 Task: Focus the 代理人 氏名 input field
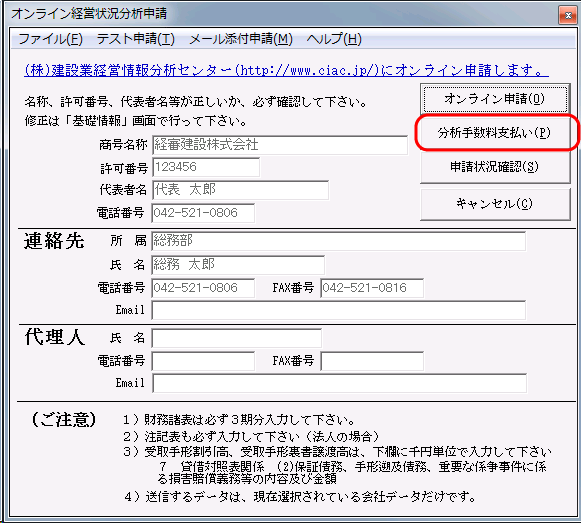tap(236, 338)
